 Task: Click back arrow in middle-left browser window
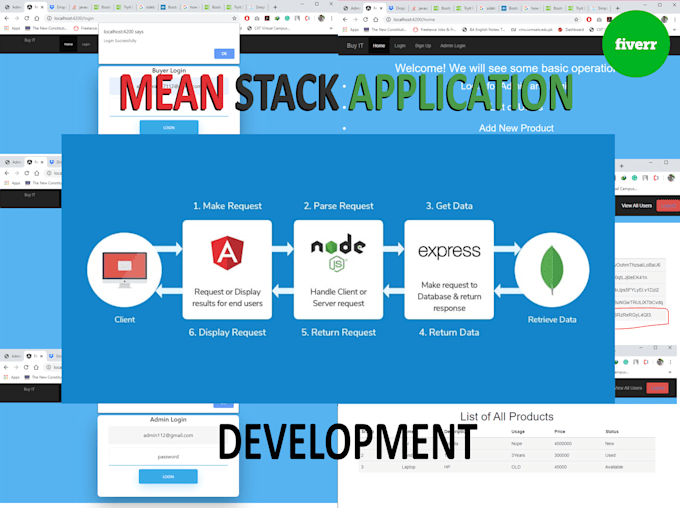click(x=7, y=173)
